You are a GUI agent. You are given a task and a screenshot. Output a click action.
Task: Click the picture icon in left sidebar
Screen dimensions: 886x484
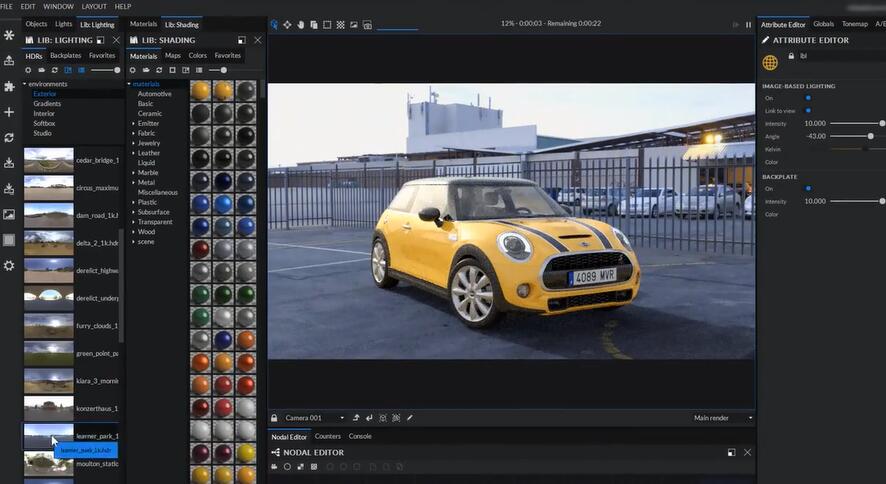click(9, 215)
